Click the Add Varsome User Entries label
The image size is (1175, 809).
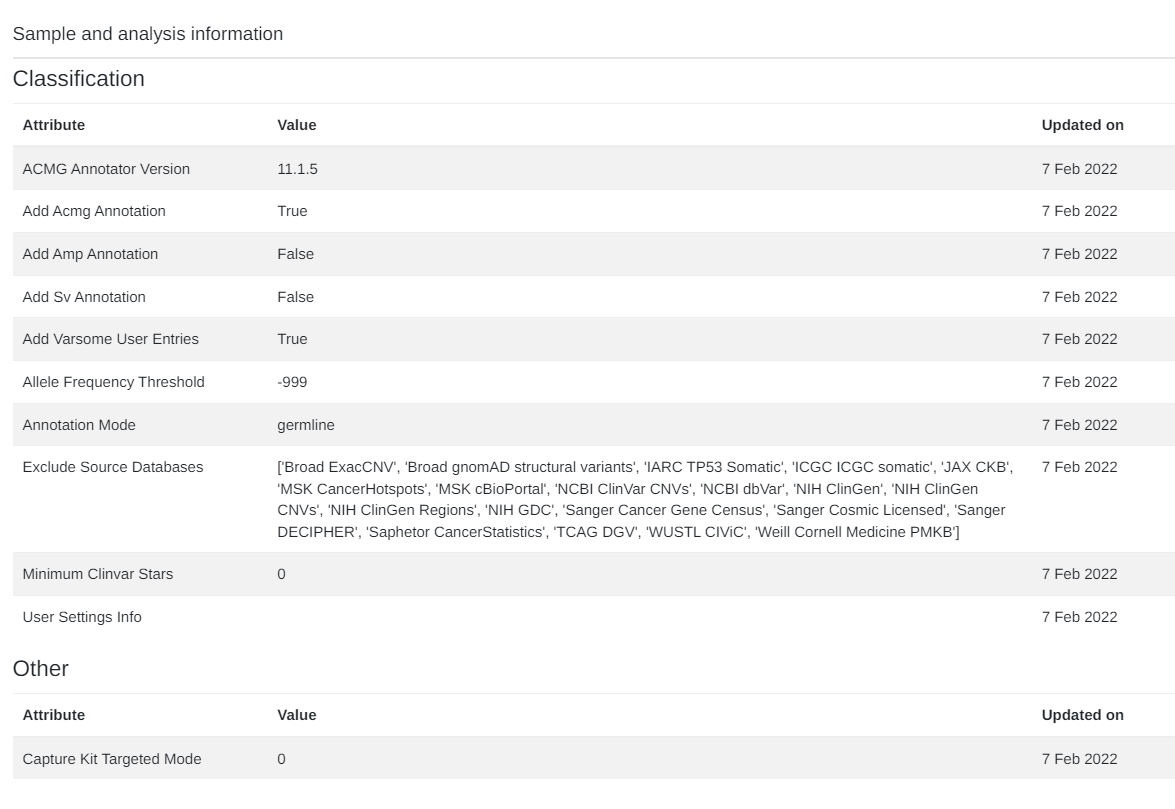click(x=111, y=339)
